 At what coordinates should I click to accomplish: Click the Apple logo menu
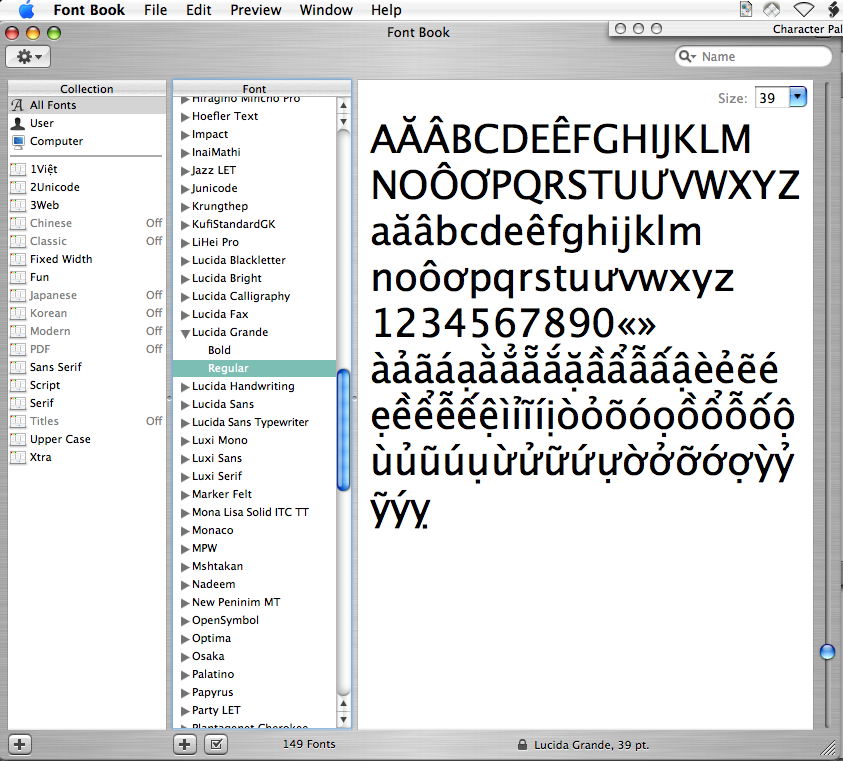(x=26, y=10)
